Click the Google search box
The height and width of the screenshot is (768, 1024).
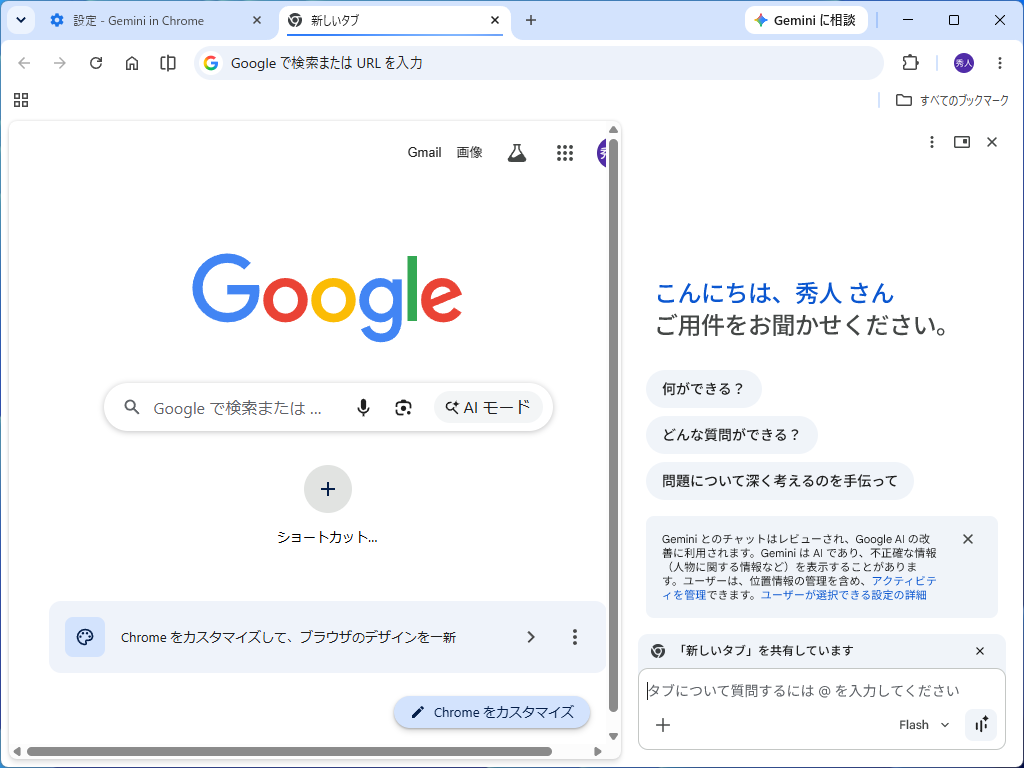[x=328, y=408]
